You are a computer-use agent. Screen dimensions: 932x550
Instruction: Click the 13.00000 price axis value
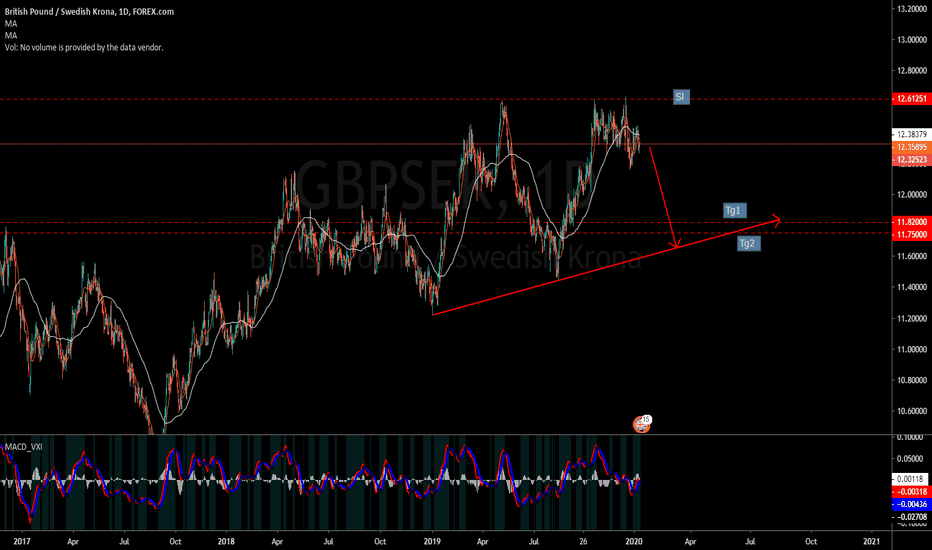(912, 40)
